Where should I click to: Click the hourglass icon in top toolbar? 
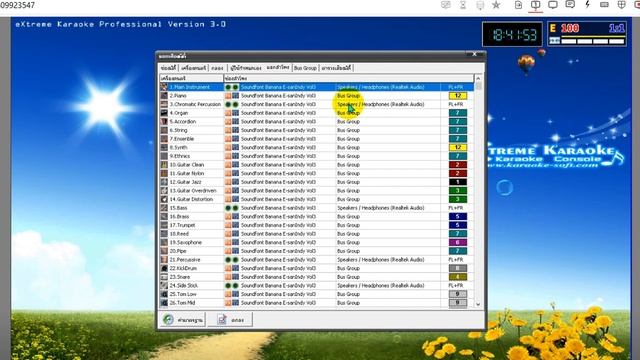[x=463, y=5]
